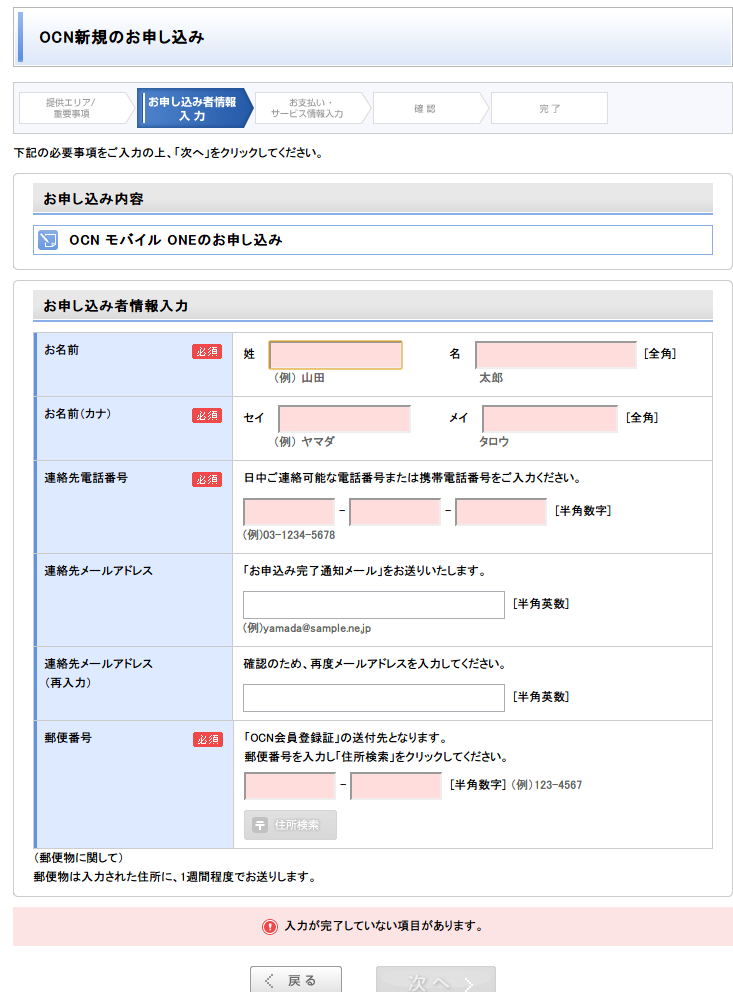Screen dimensions: 733x992
Task: Select the 提供エリア/重要事項 step tab
Action: pyautogui.click(x=72, y=108)
